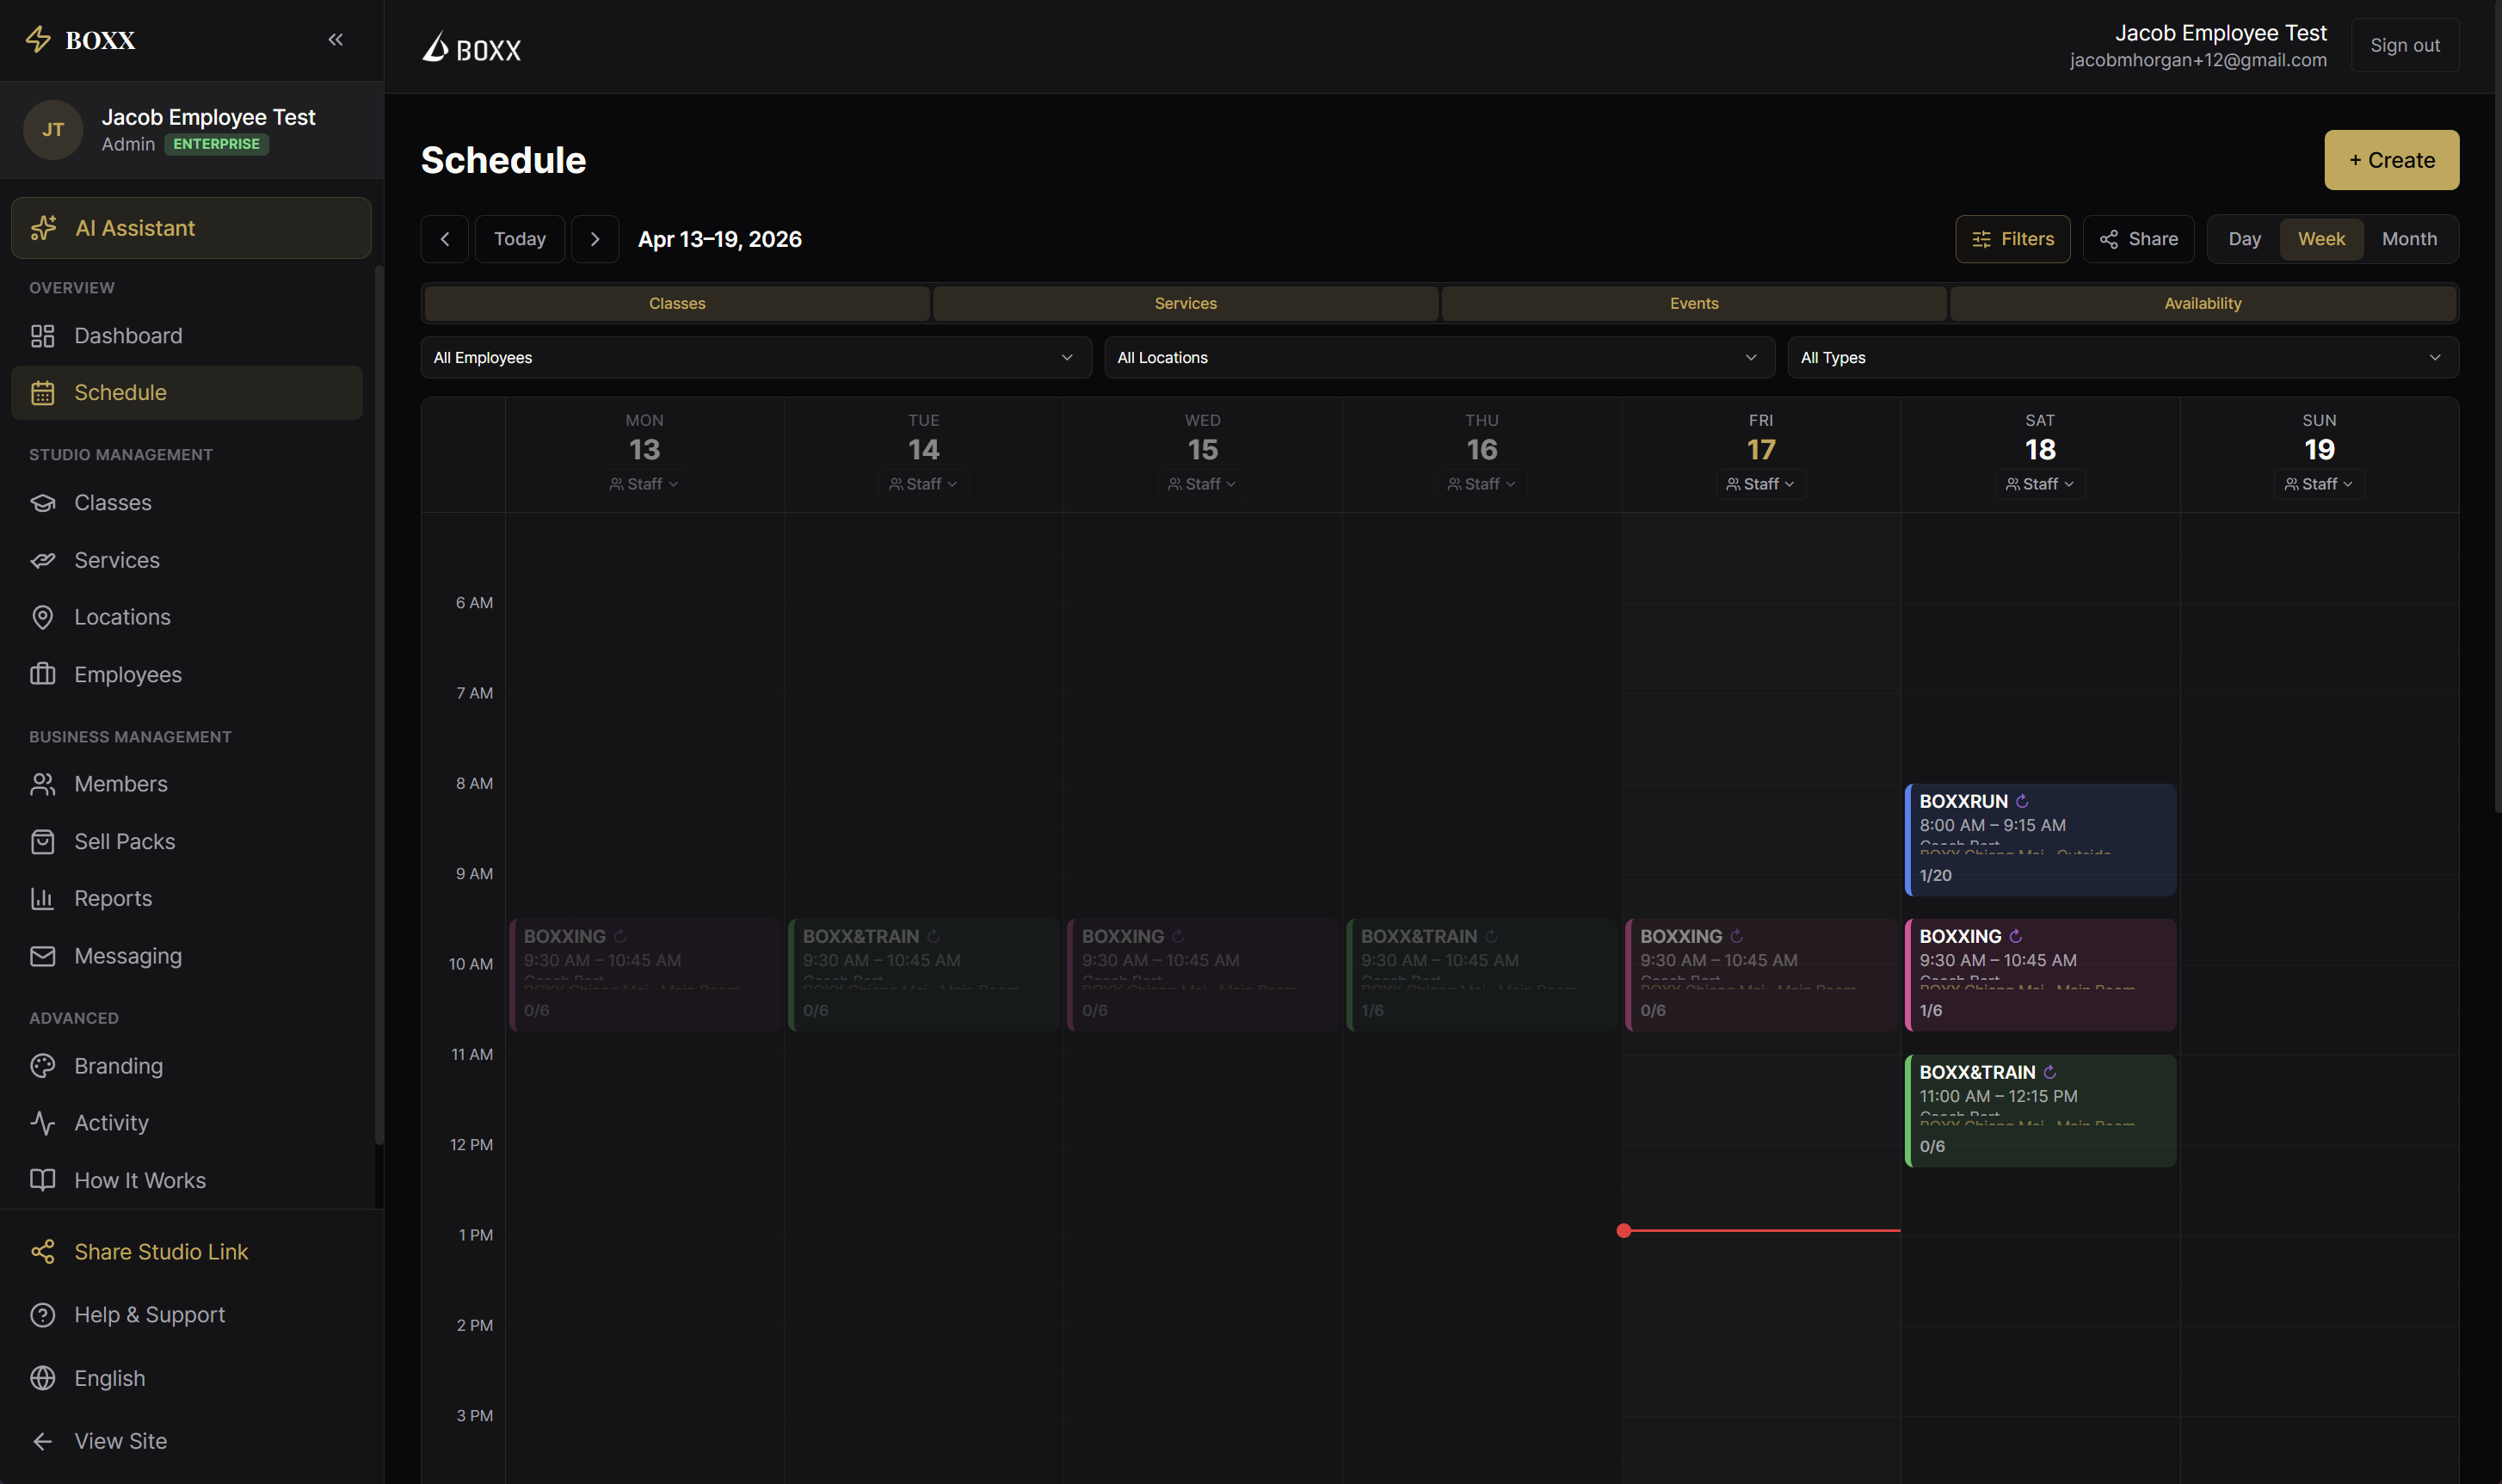This screenshot has width=2502, height=1484.
Task: Open Saturday BOXXING 9:30 AM class
Action: pyautogui.click(x=2040, y=975)
